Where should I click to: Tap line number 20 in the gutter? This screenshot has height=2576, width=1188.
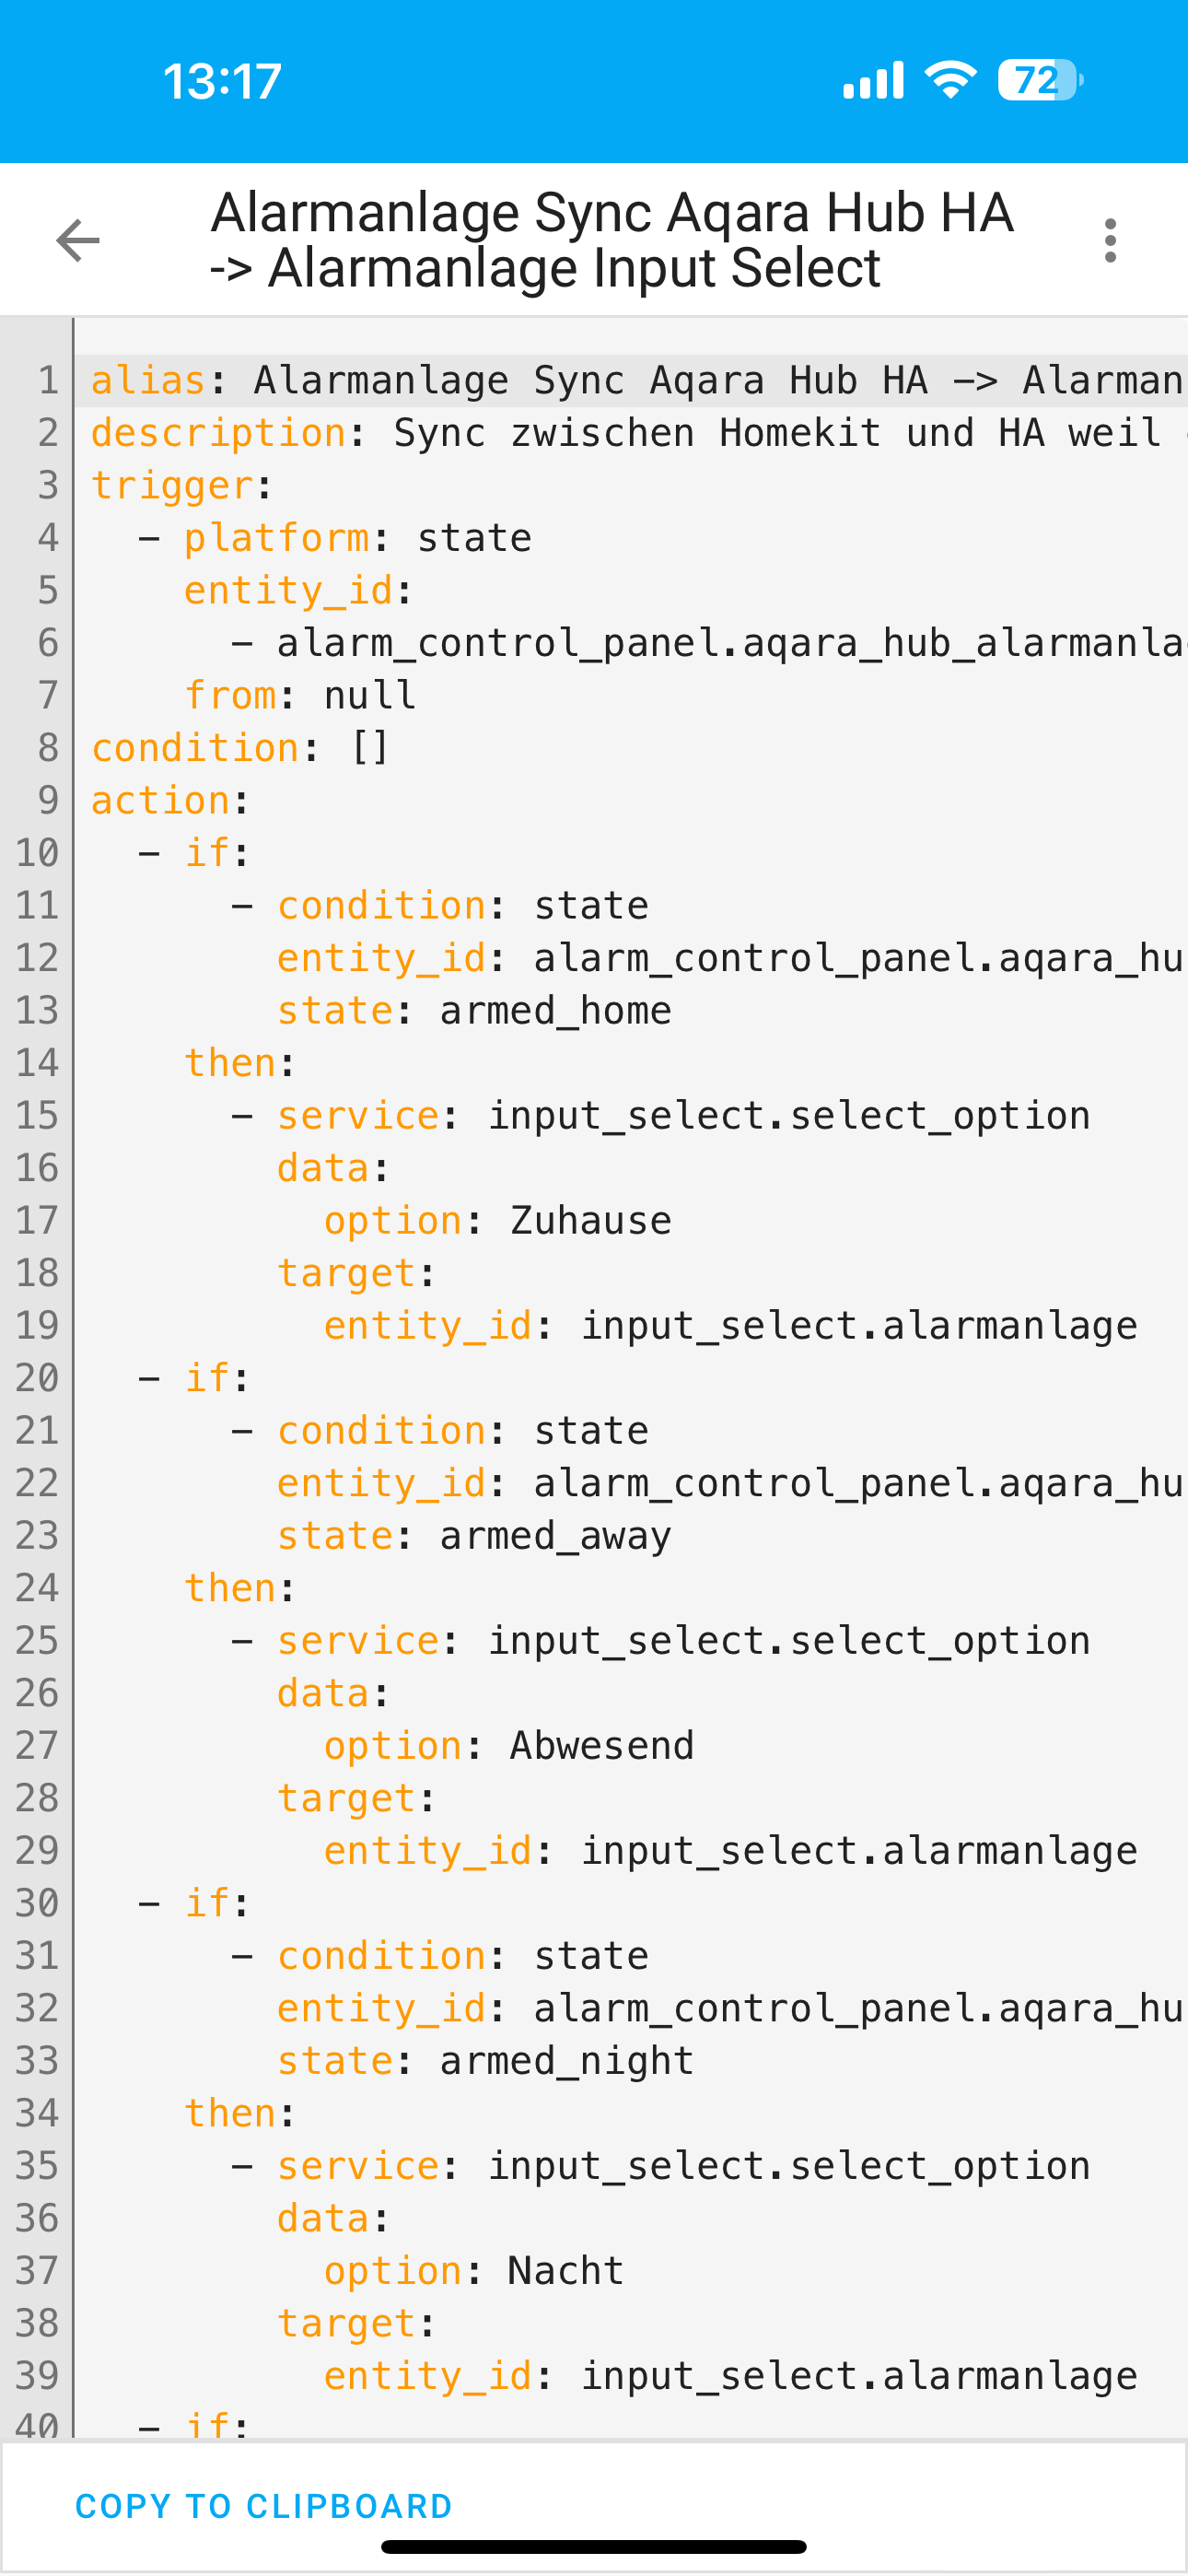40,1377
